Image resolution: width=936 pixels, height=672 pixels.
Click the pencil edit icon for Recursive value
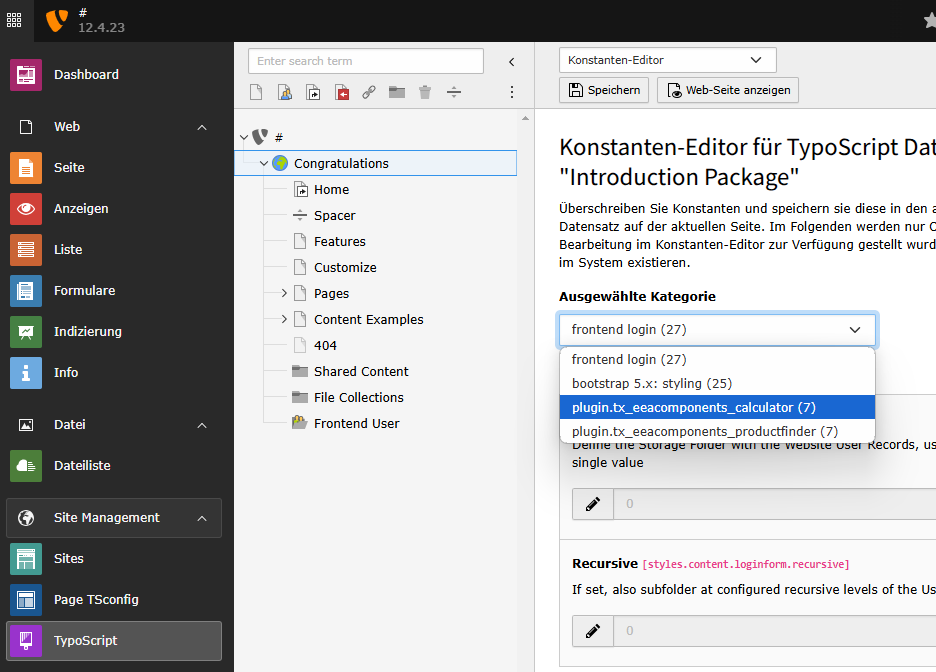tap(593, 631)
